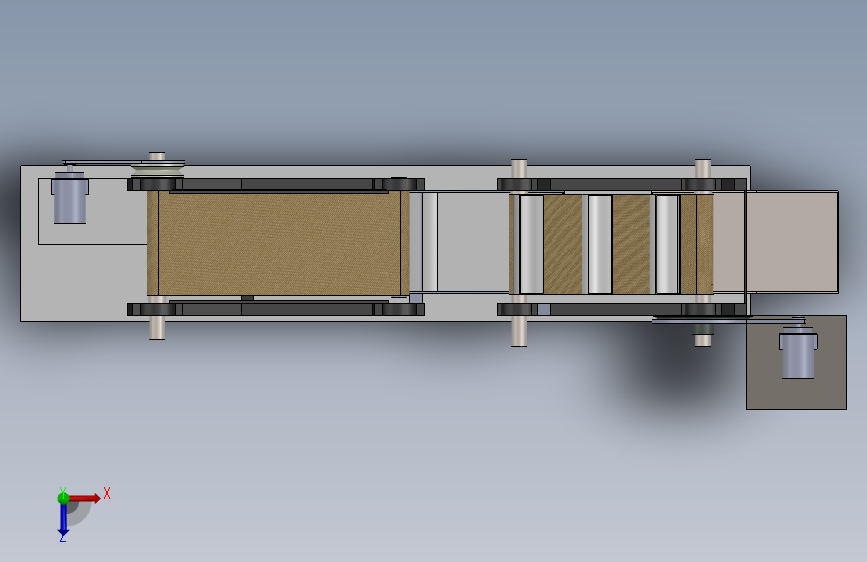Select the shaft end protruding below the left conveyor
Screen dimensions: 867x562
click(x=157, y=327)
